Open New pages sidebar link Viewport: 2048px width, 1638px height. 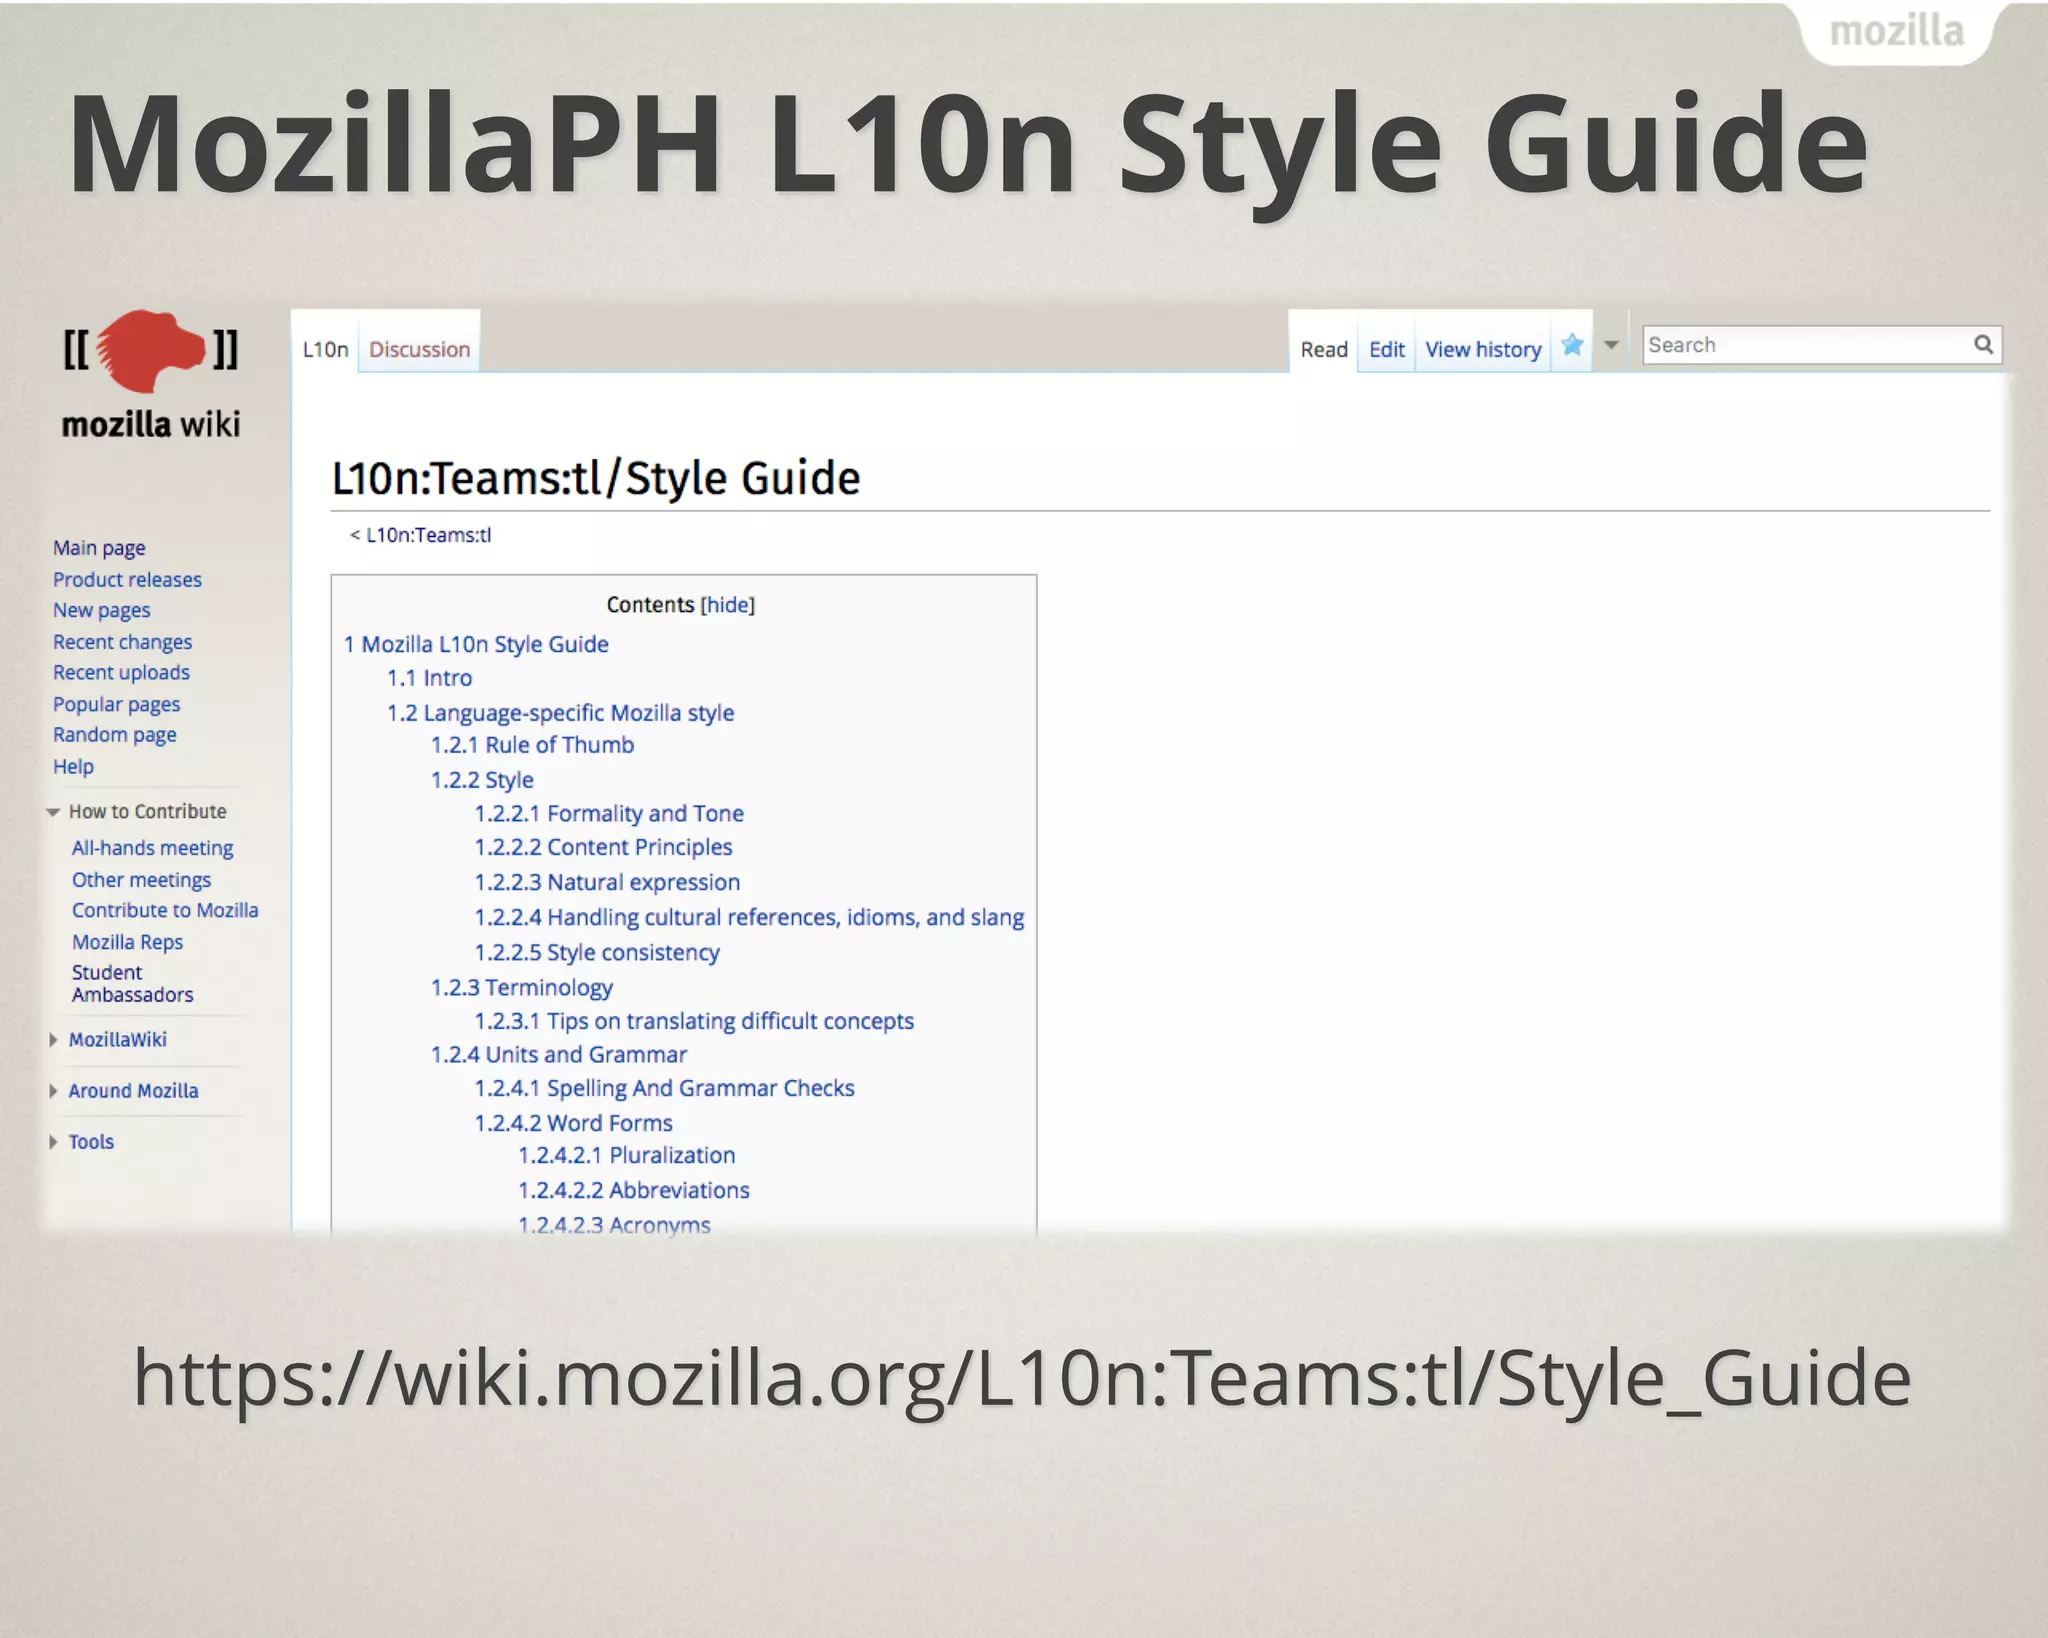coord(101,610)
